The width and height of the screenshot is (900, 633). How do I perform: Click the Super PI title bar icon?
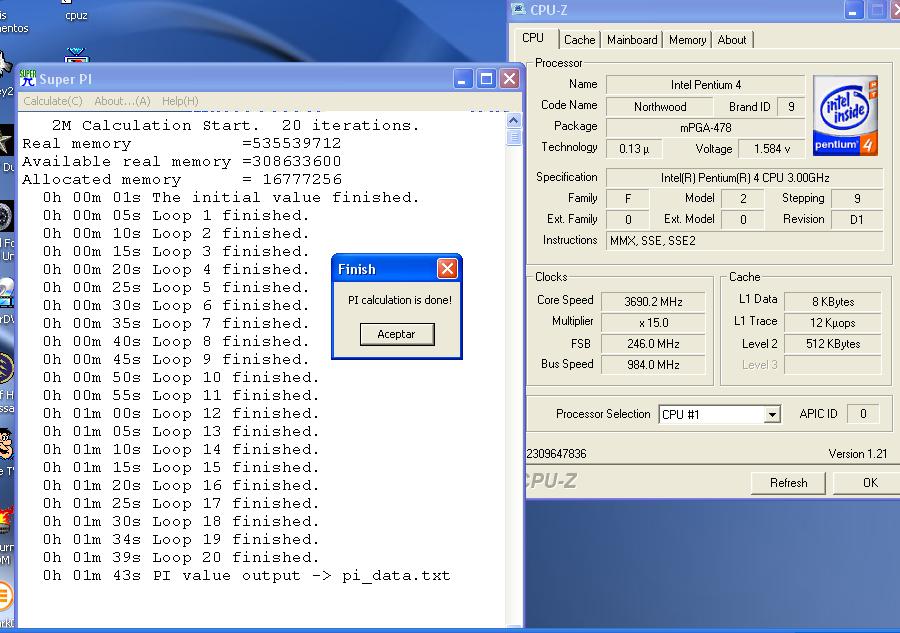click(27, 79)
